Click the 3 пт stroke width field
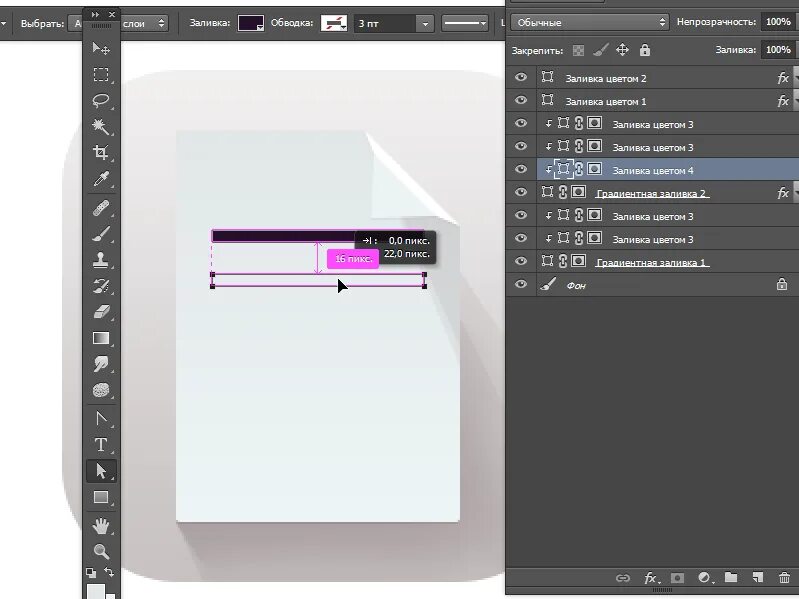The height and width of the screenshot is (599, 799). pos(385,23)
